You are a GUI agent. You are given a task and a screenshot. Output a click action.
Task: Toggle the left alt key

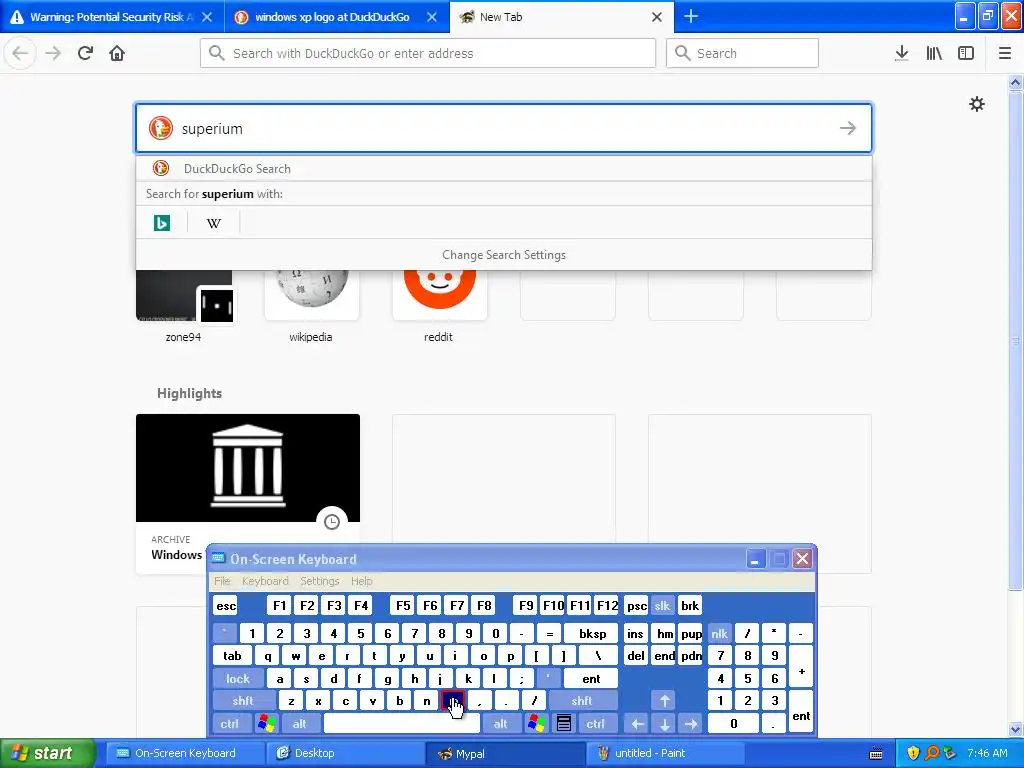click(300, 724)
